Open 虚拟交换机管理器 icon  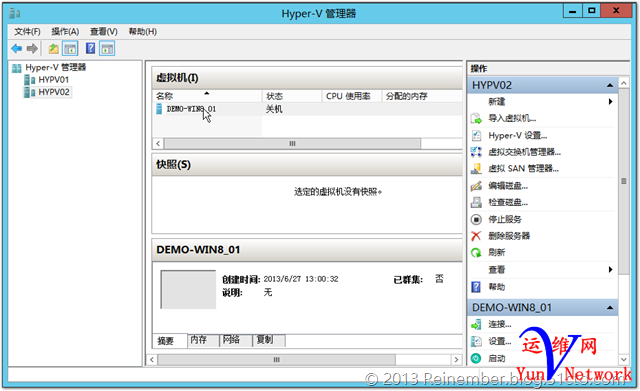pos(476,152)
